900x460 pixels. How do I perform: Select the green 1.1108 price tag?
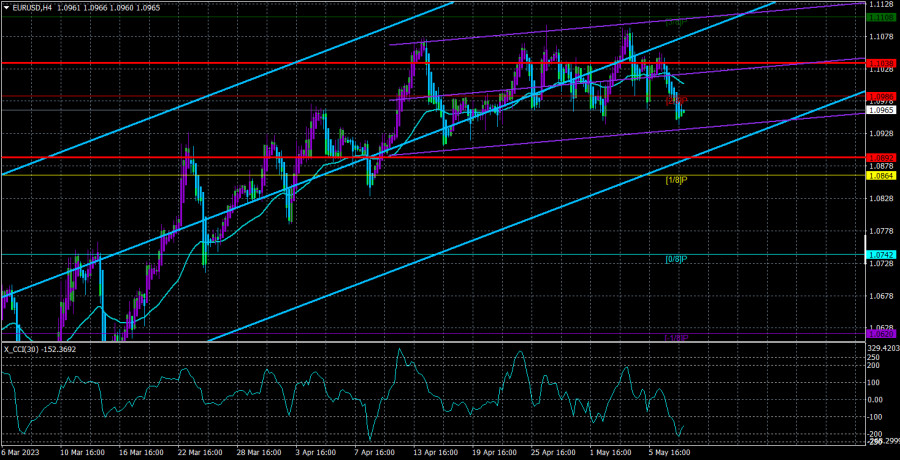pyautogui.click(x=881, y=17)
